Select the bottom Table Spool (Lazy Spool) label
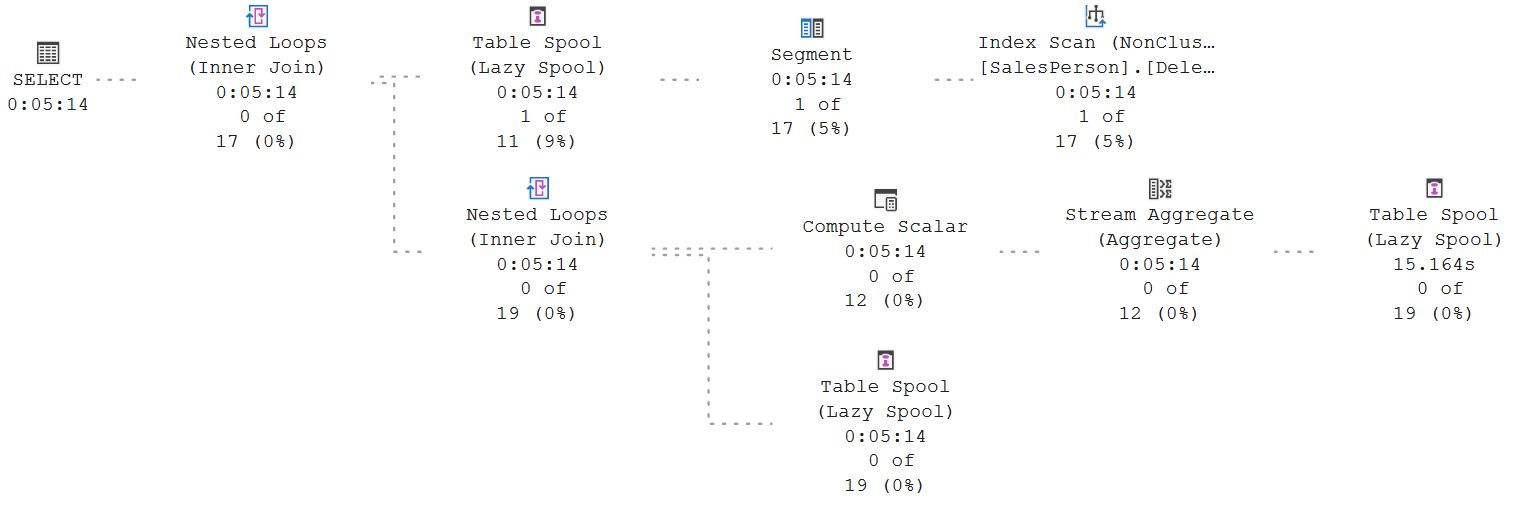This screenshot has width=1515, height=505. [x=885, y=399]
